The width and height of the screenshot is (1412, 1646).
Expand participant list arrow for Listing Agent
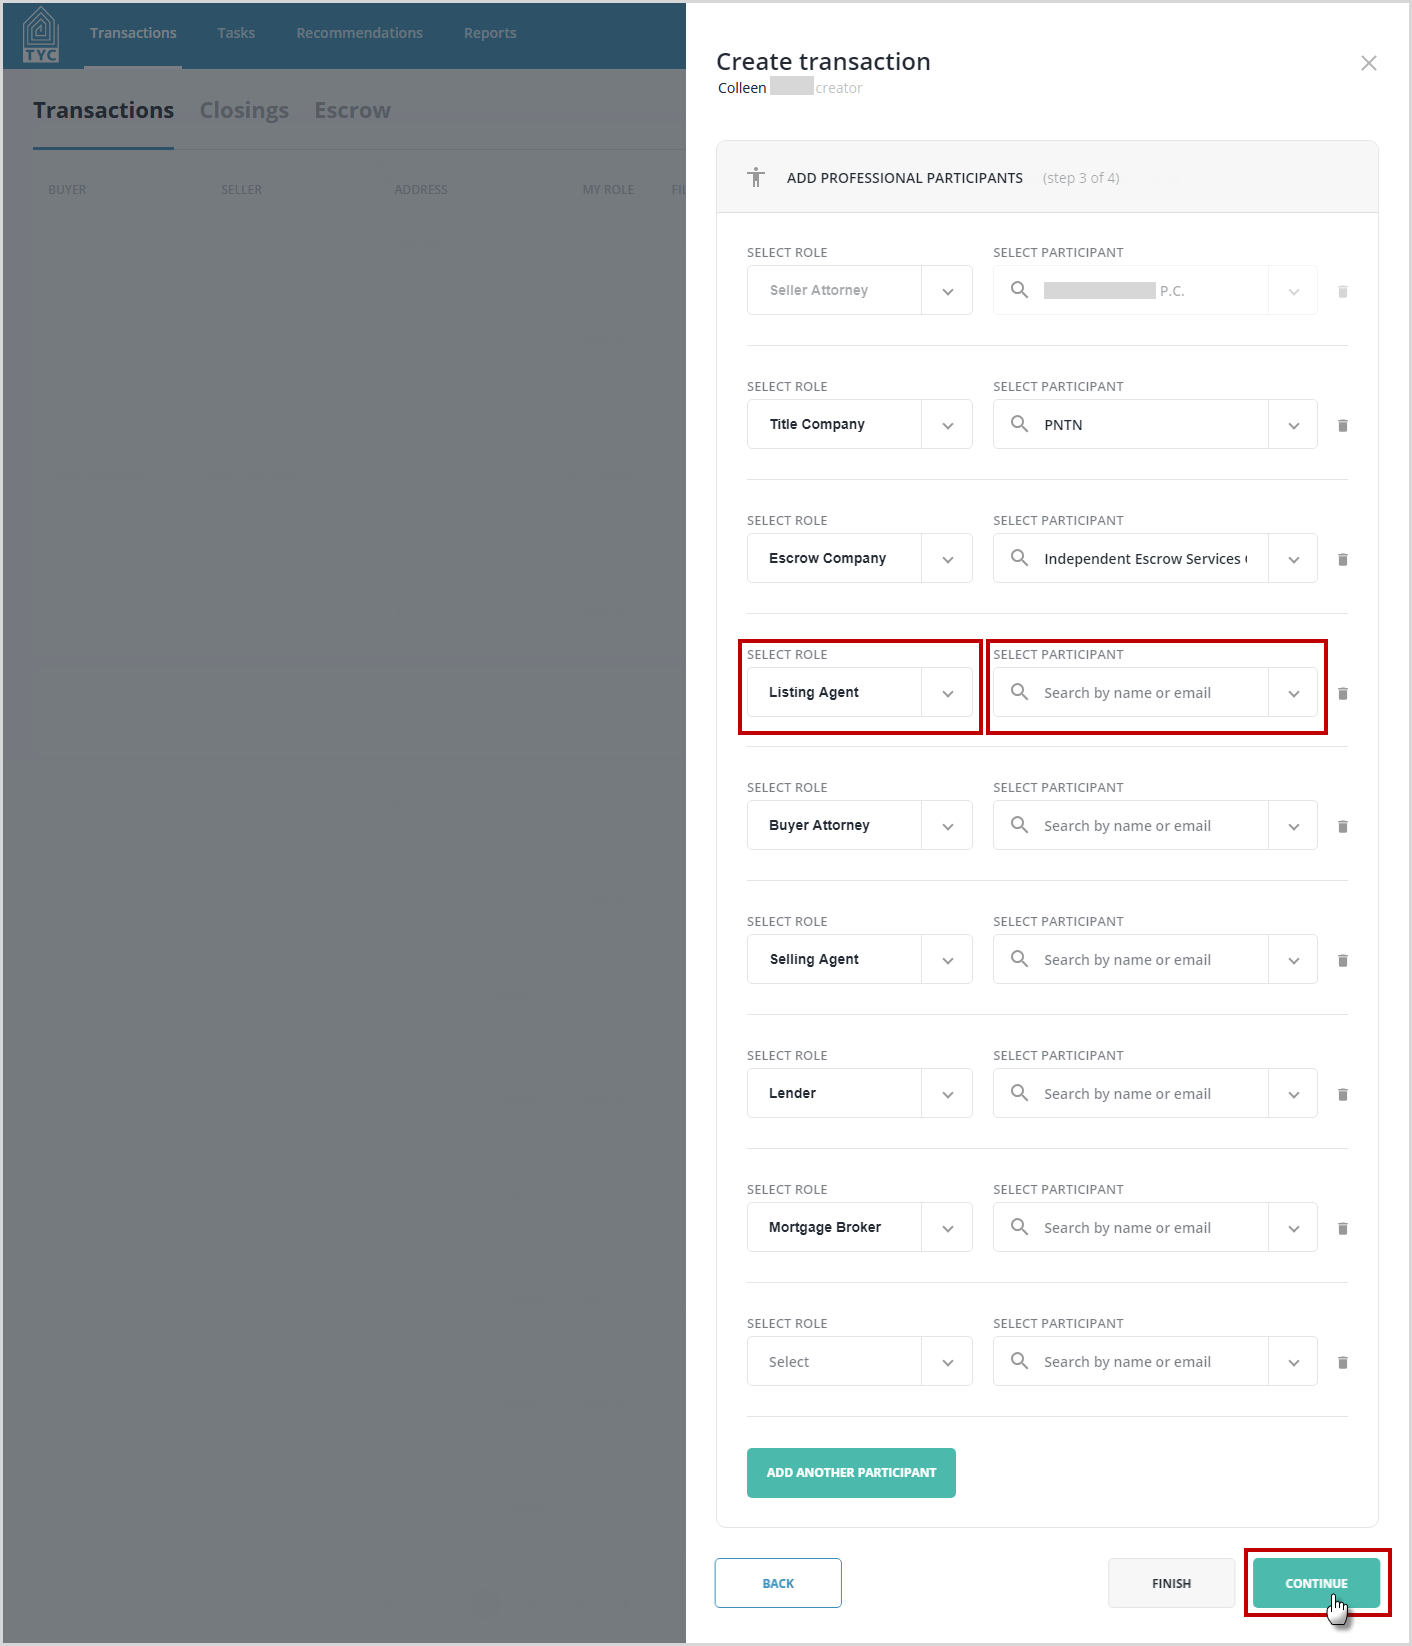click(x=1293, y=693)
